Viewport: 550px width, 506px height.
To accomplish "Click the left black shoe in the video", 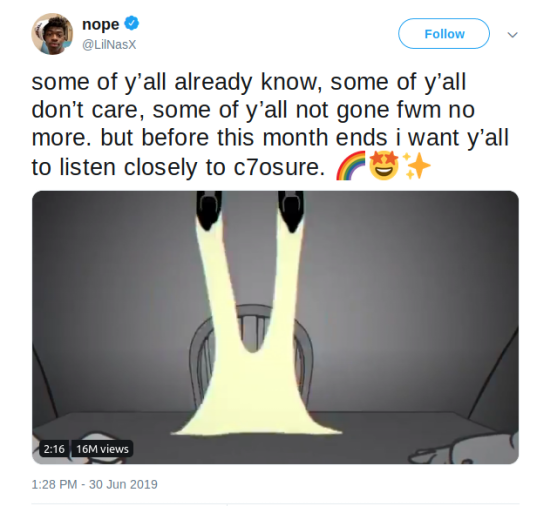I will tap(209, 210).
